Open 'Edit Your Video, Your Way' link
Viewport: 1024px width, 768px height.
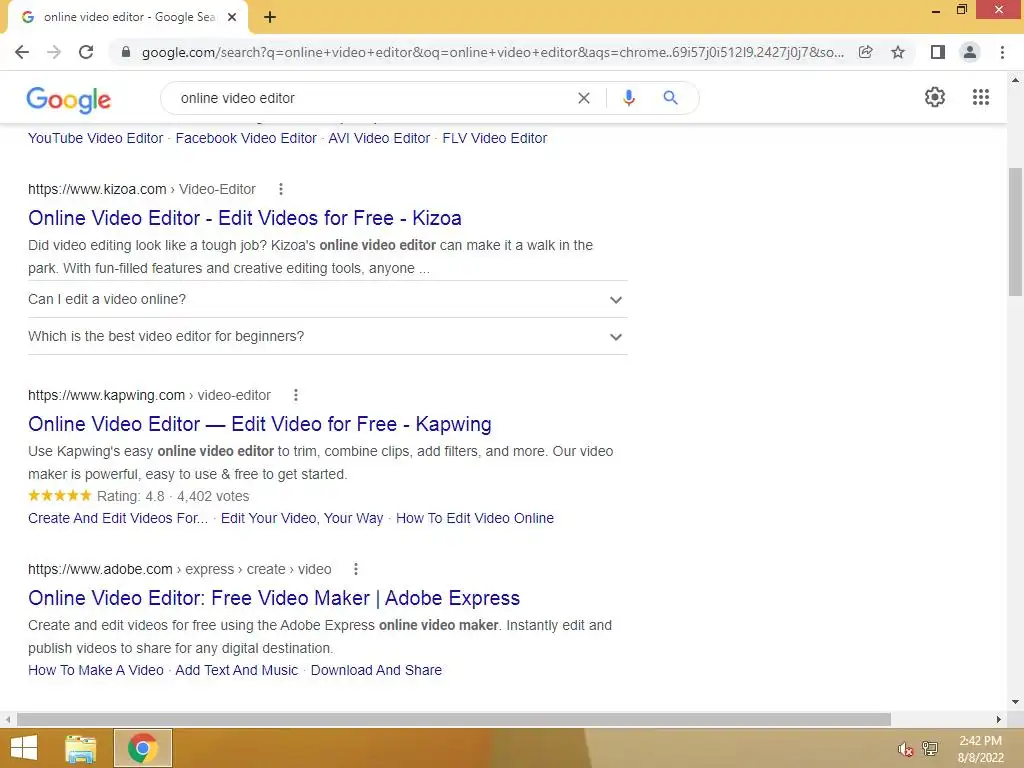point(302,519)
